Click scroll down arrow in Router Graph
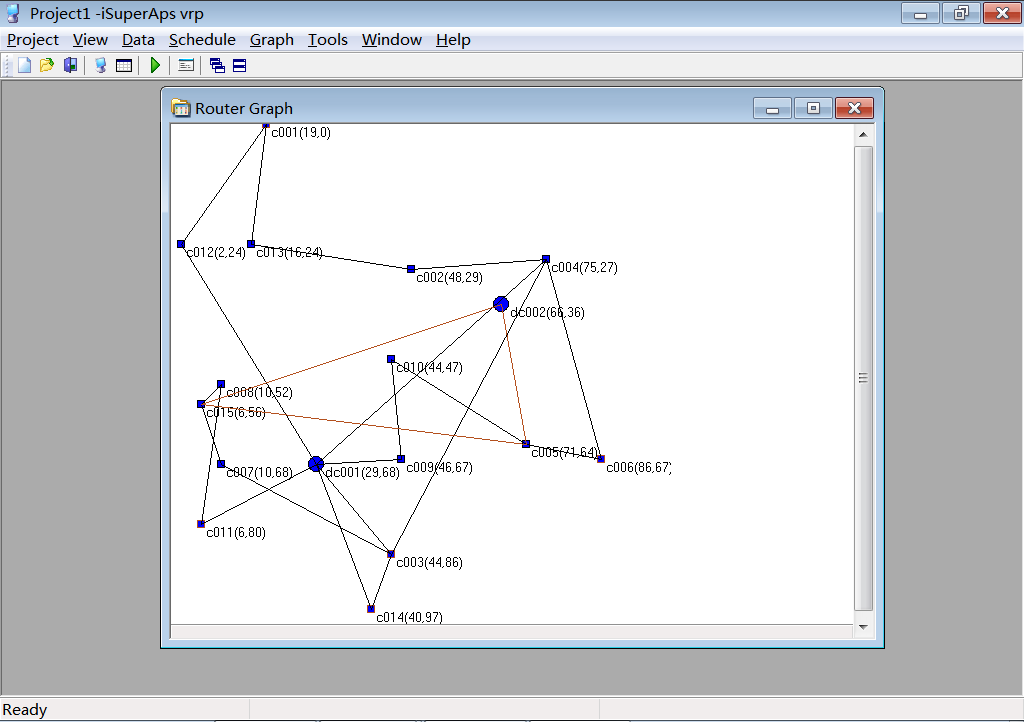 coord(864,627)
